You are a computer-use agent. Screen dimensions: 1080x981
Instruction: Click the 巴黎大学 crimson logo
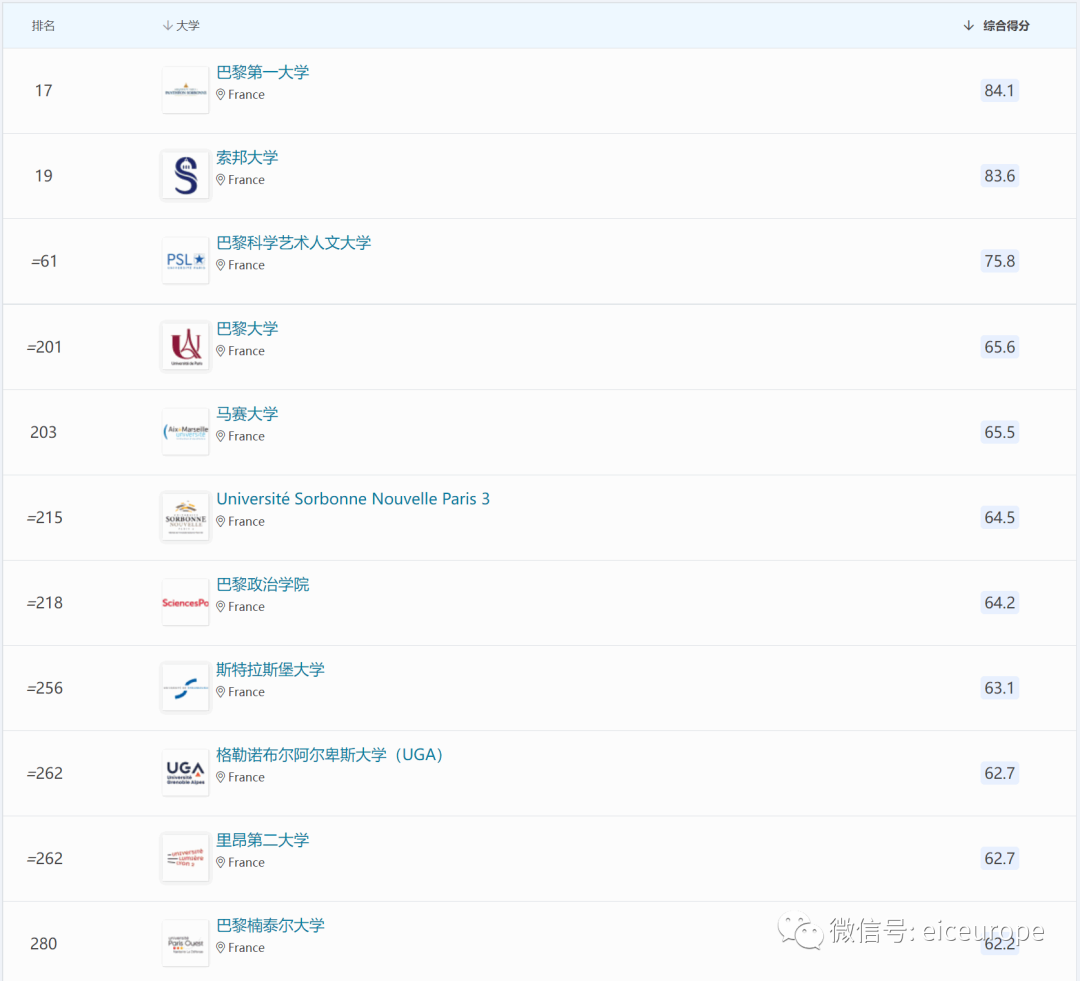[185, 347]
